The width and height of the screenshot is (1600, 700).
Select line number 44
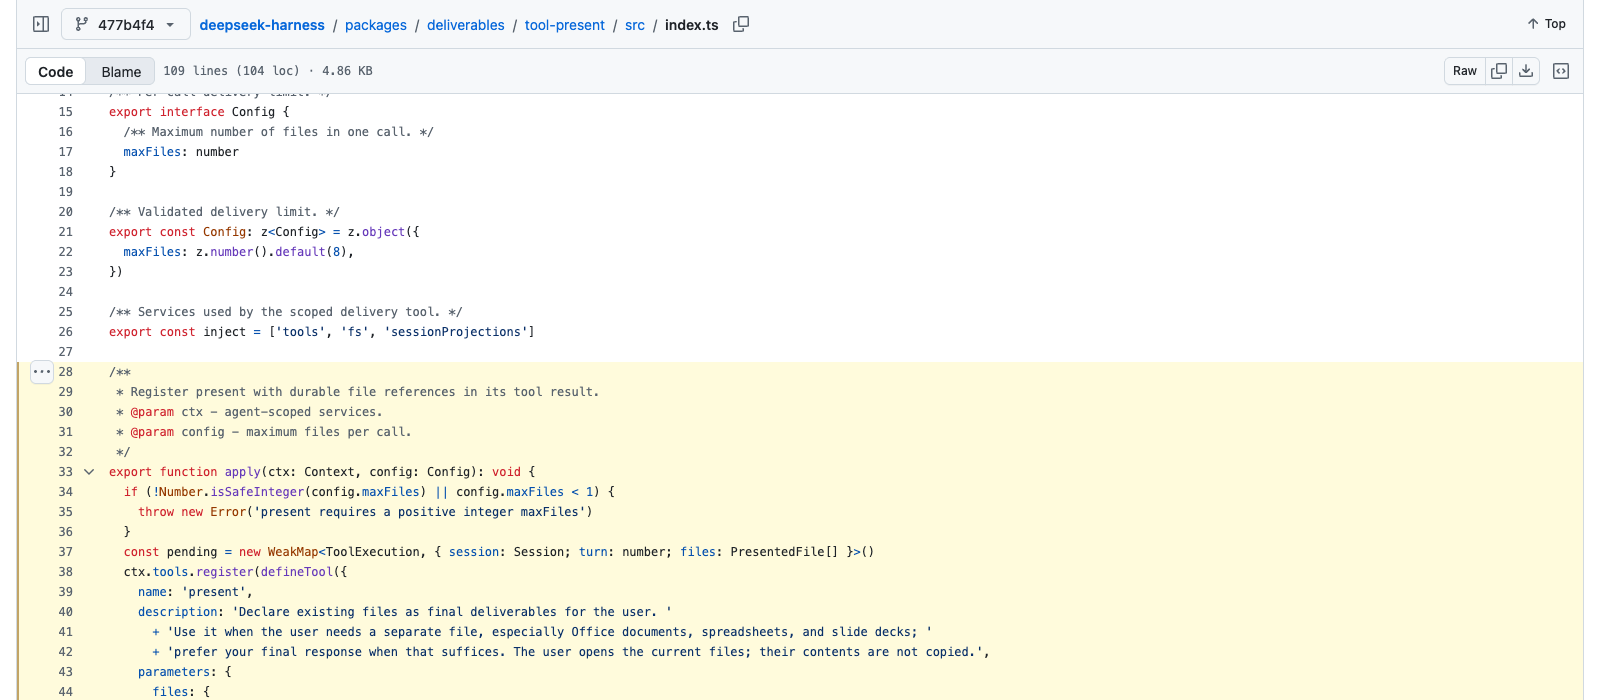(x=65, y=692)
